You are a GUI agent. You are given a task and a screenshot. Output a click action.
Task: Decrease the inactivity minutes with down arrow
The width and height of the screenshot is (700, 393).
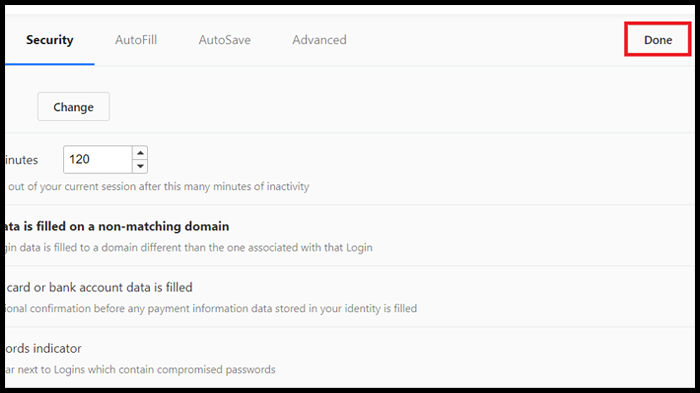140,166
